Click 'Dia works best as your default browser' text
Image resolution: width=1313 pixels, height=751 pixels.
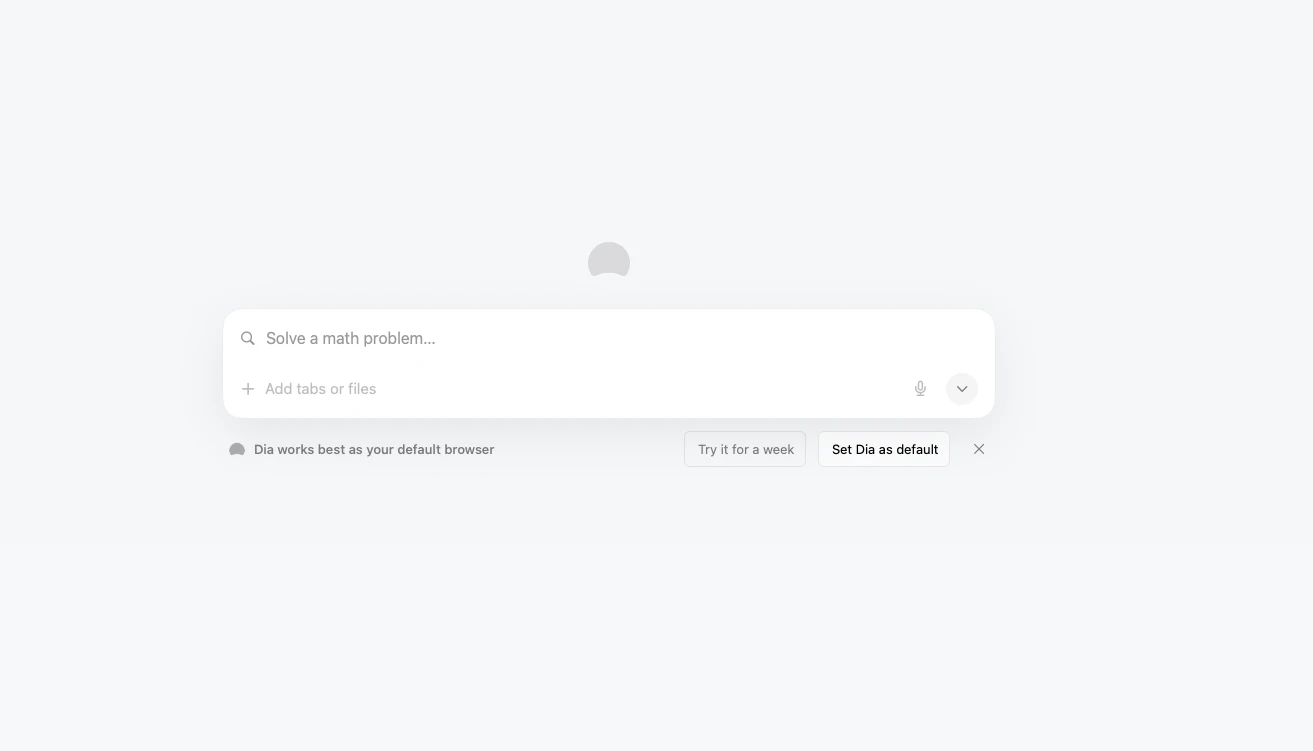tap(374, 450)
